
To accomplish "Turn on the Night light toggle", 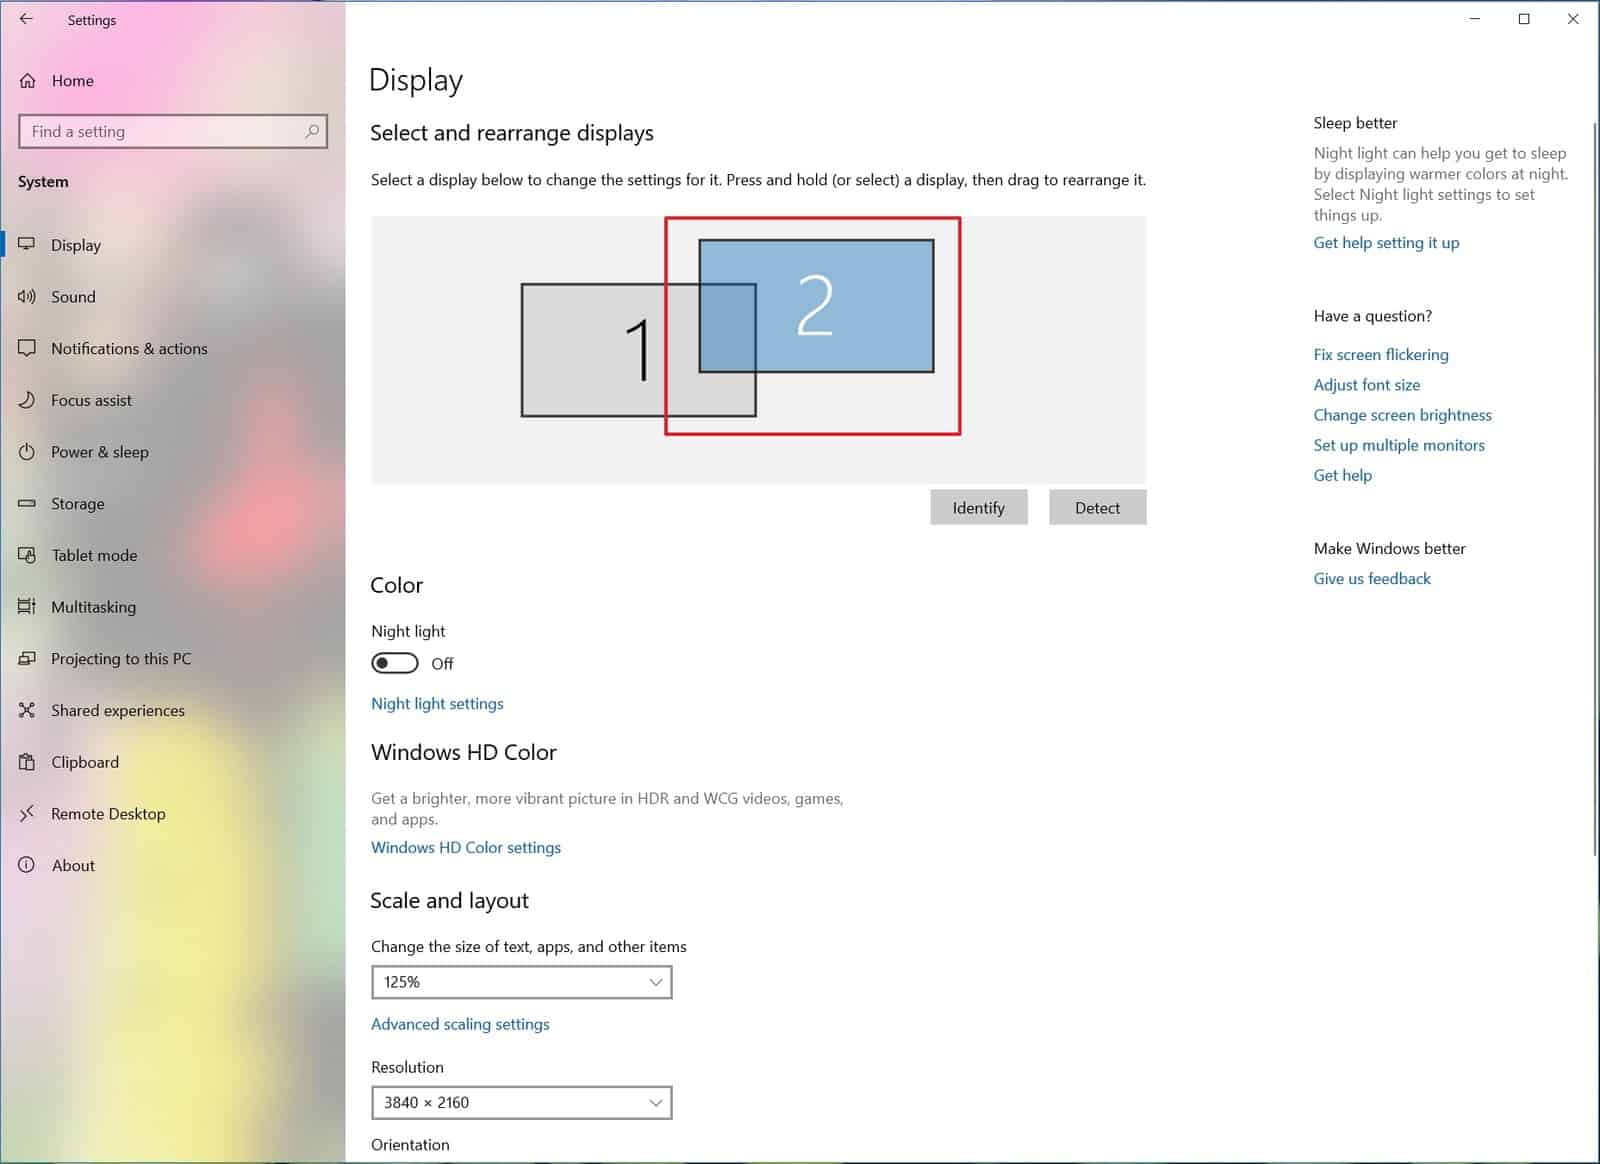I will pos(394,663).
